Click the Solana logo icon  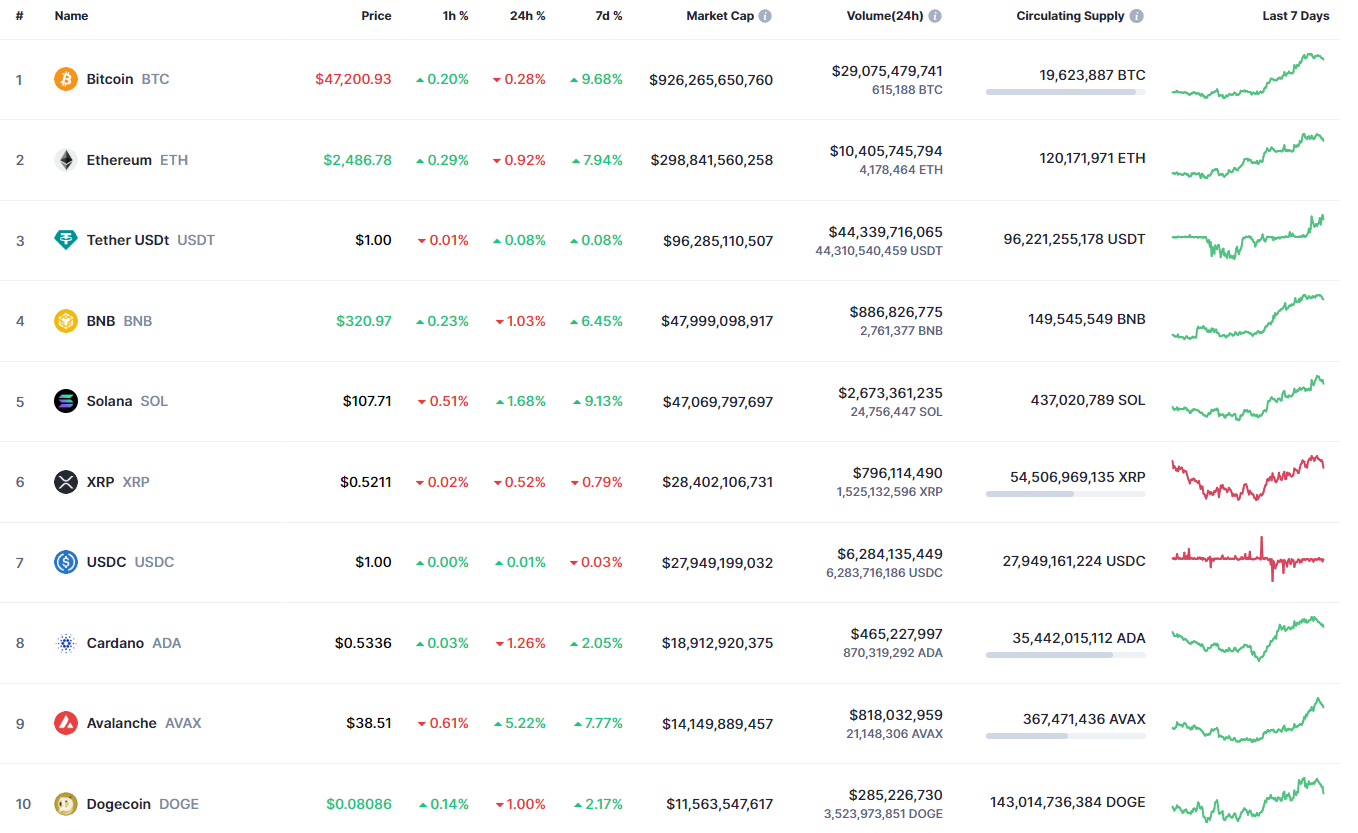[66, 401]
